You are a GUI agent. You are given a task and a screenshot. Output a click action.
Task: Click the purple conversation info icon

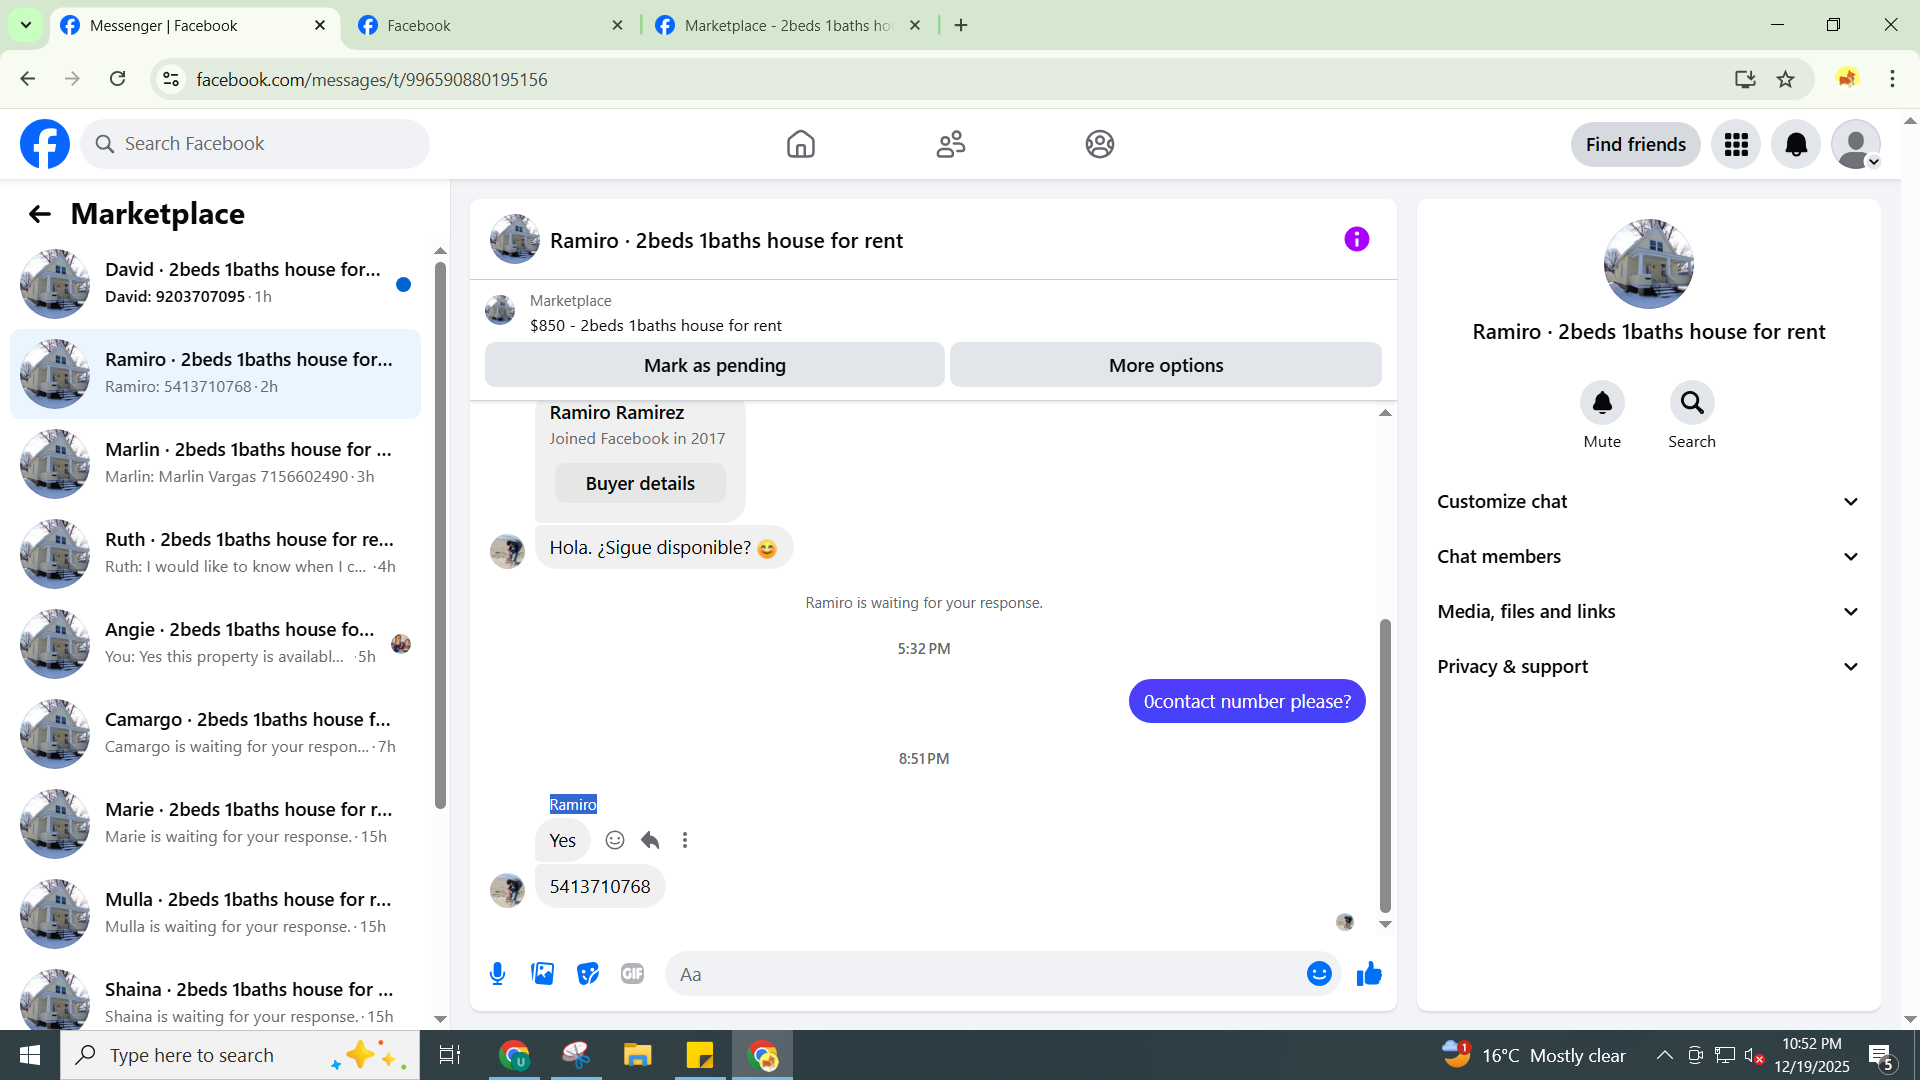click(1356, 239)
